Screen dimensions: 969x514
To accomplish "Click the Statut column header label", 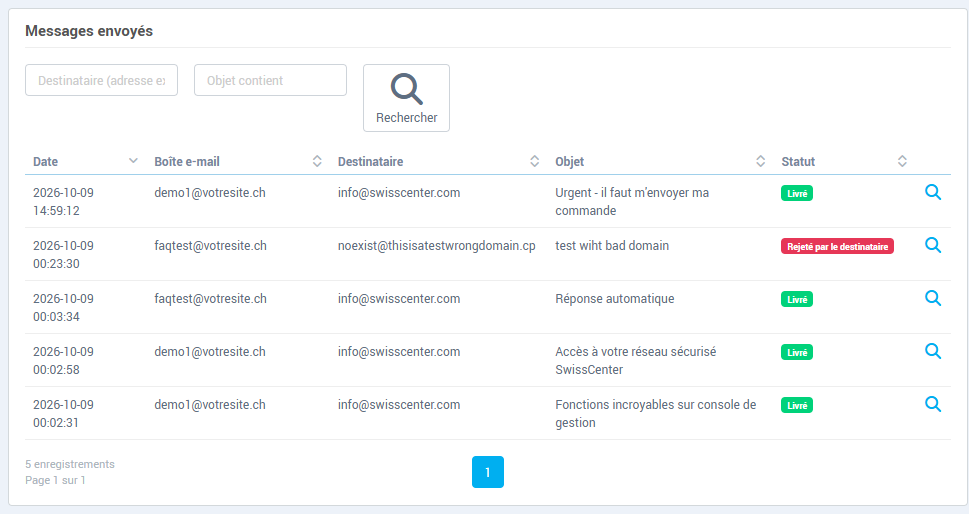I will pos(798,162).
